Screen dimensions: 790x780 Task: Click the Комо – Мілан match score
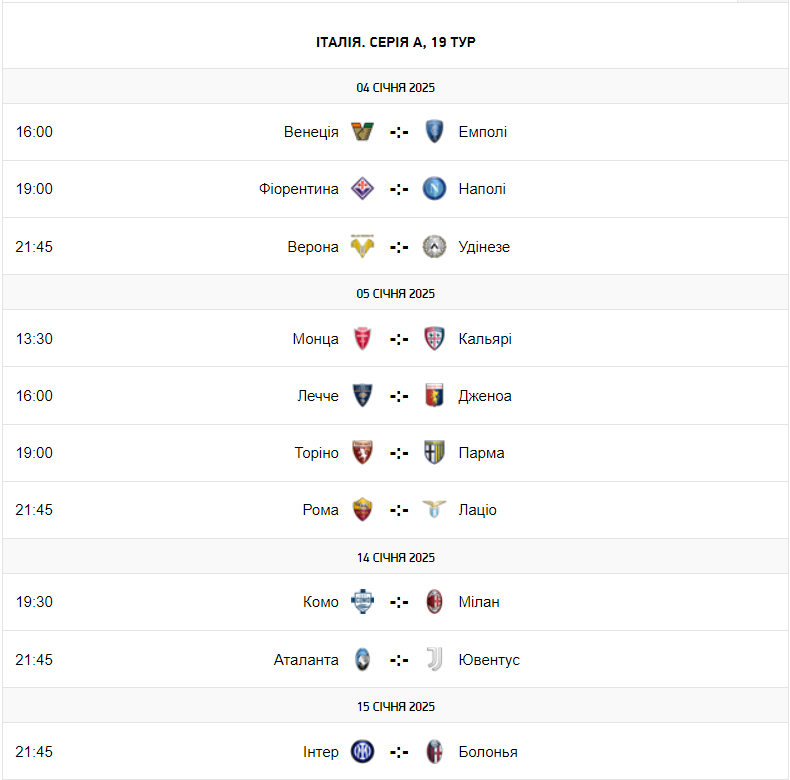pyautogui.click(x=399, y=602)
